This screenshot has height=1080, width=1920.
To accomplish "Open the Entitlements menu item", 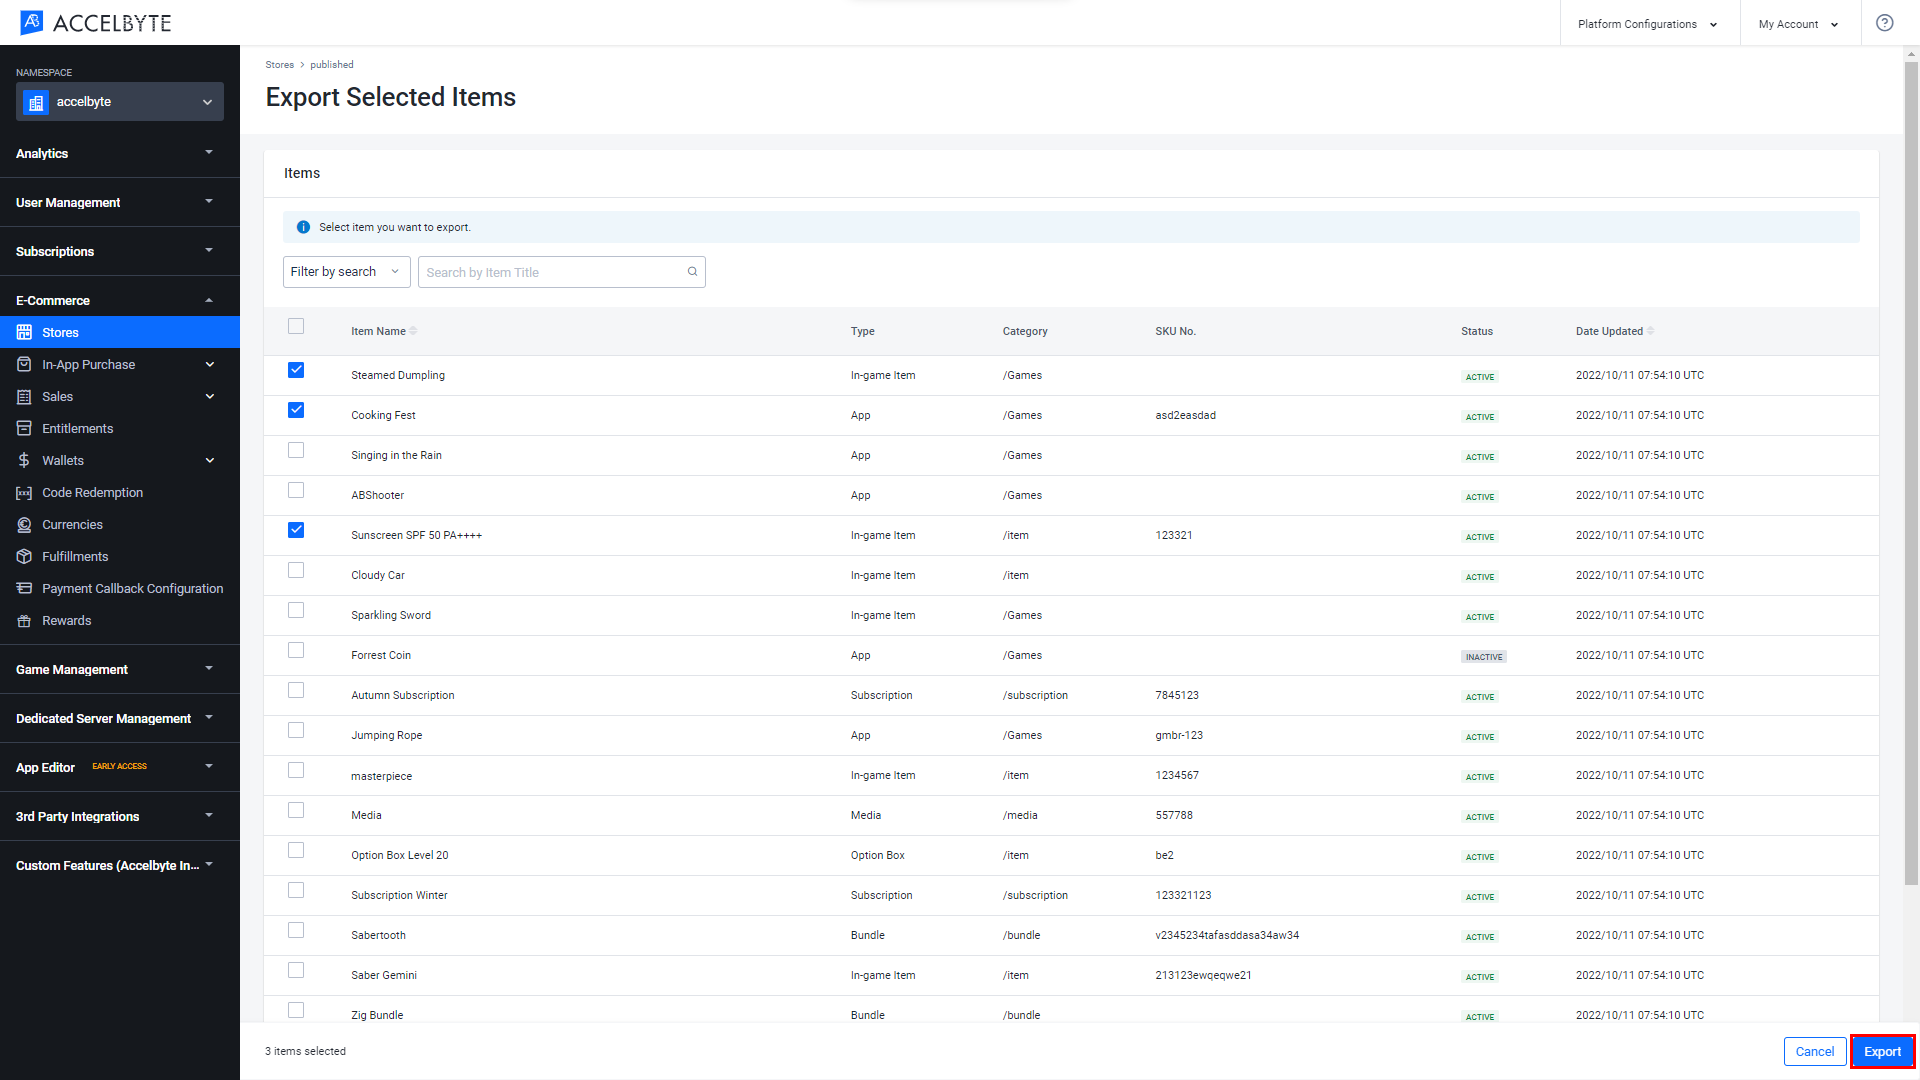I will coord(120,428).
